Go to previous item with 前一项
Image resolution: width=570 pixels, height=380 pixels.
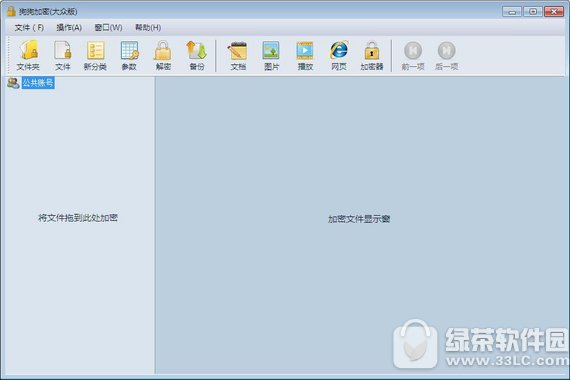[x=413, y=55]
